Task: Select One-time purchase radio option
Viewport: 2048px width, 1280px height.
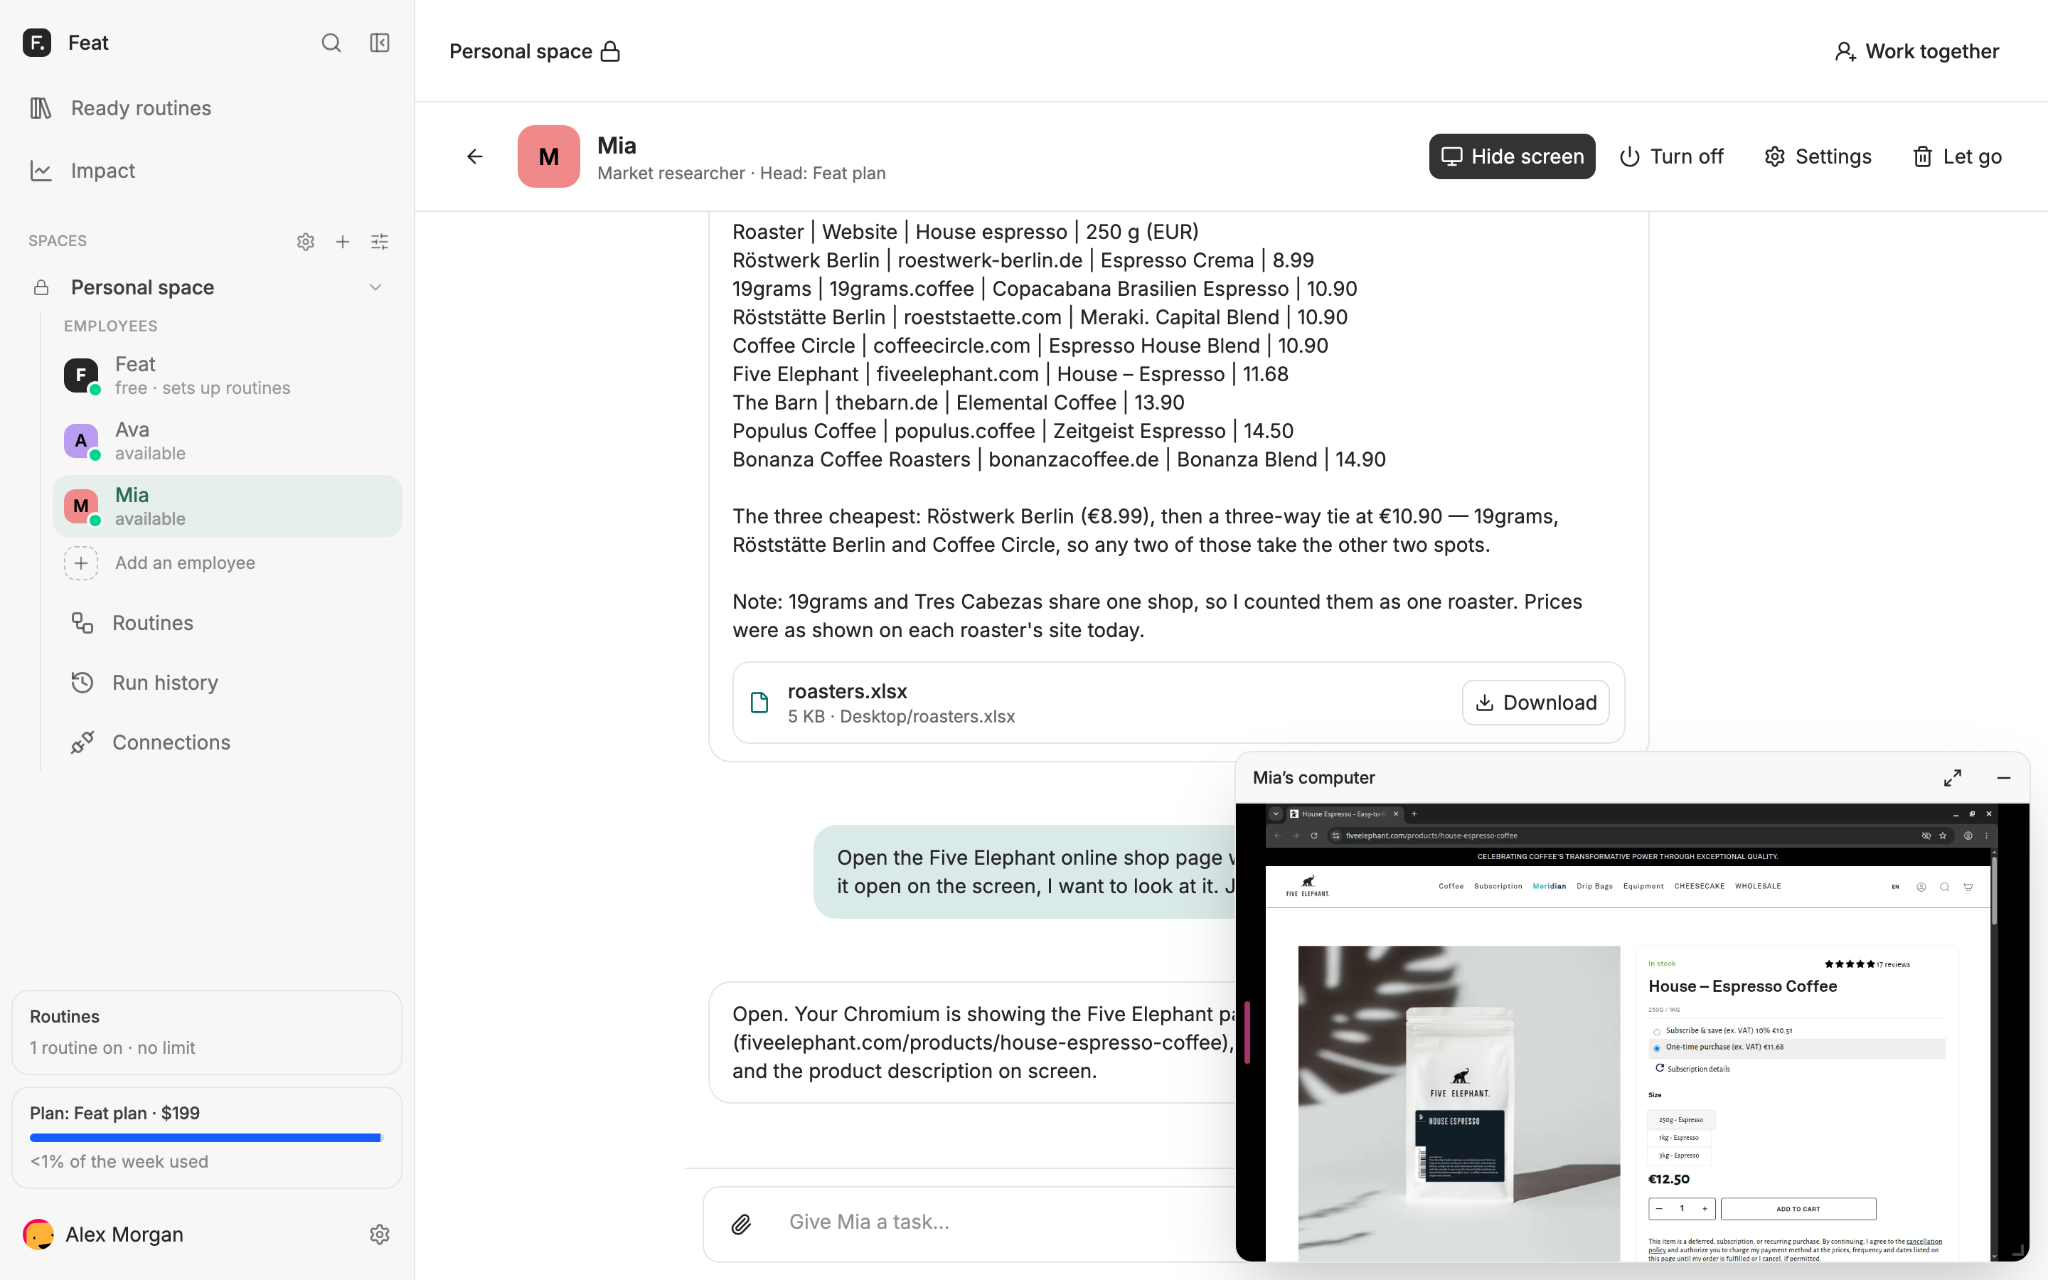Action: (x=1657, y=1048)
